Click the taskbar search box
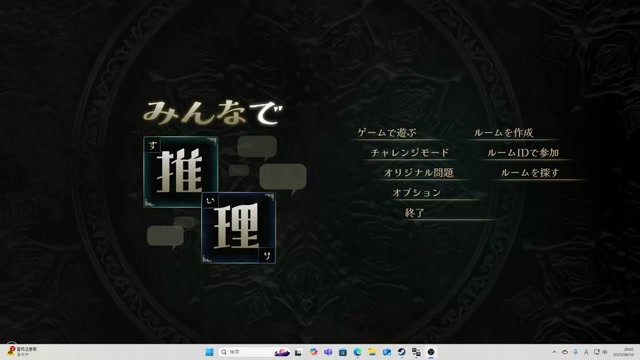Screen dimensions: 640x360 coord(255,352)
